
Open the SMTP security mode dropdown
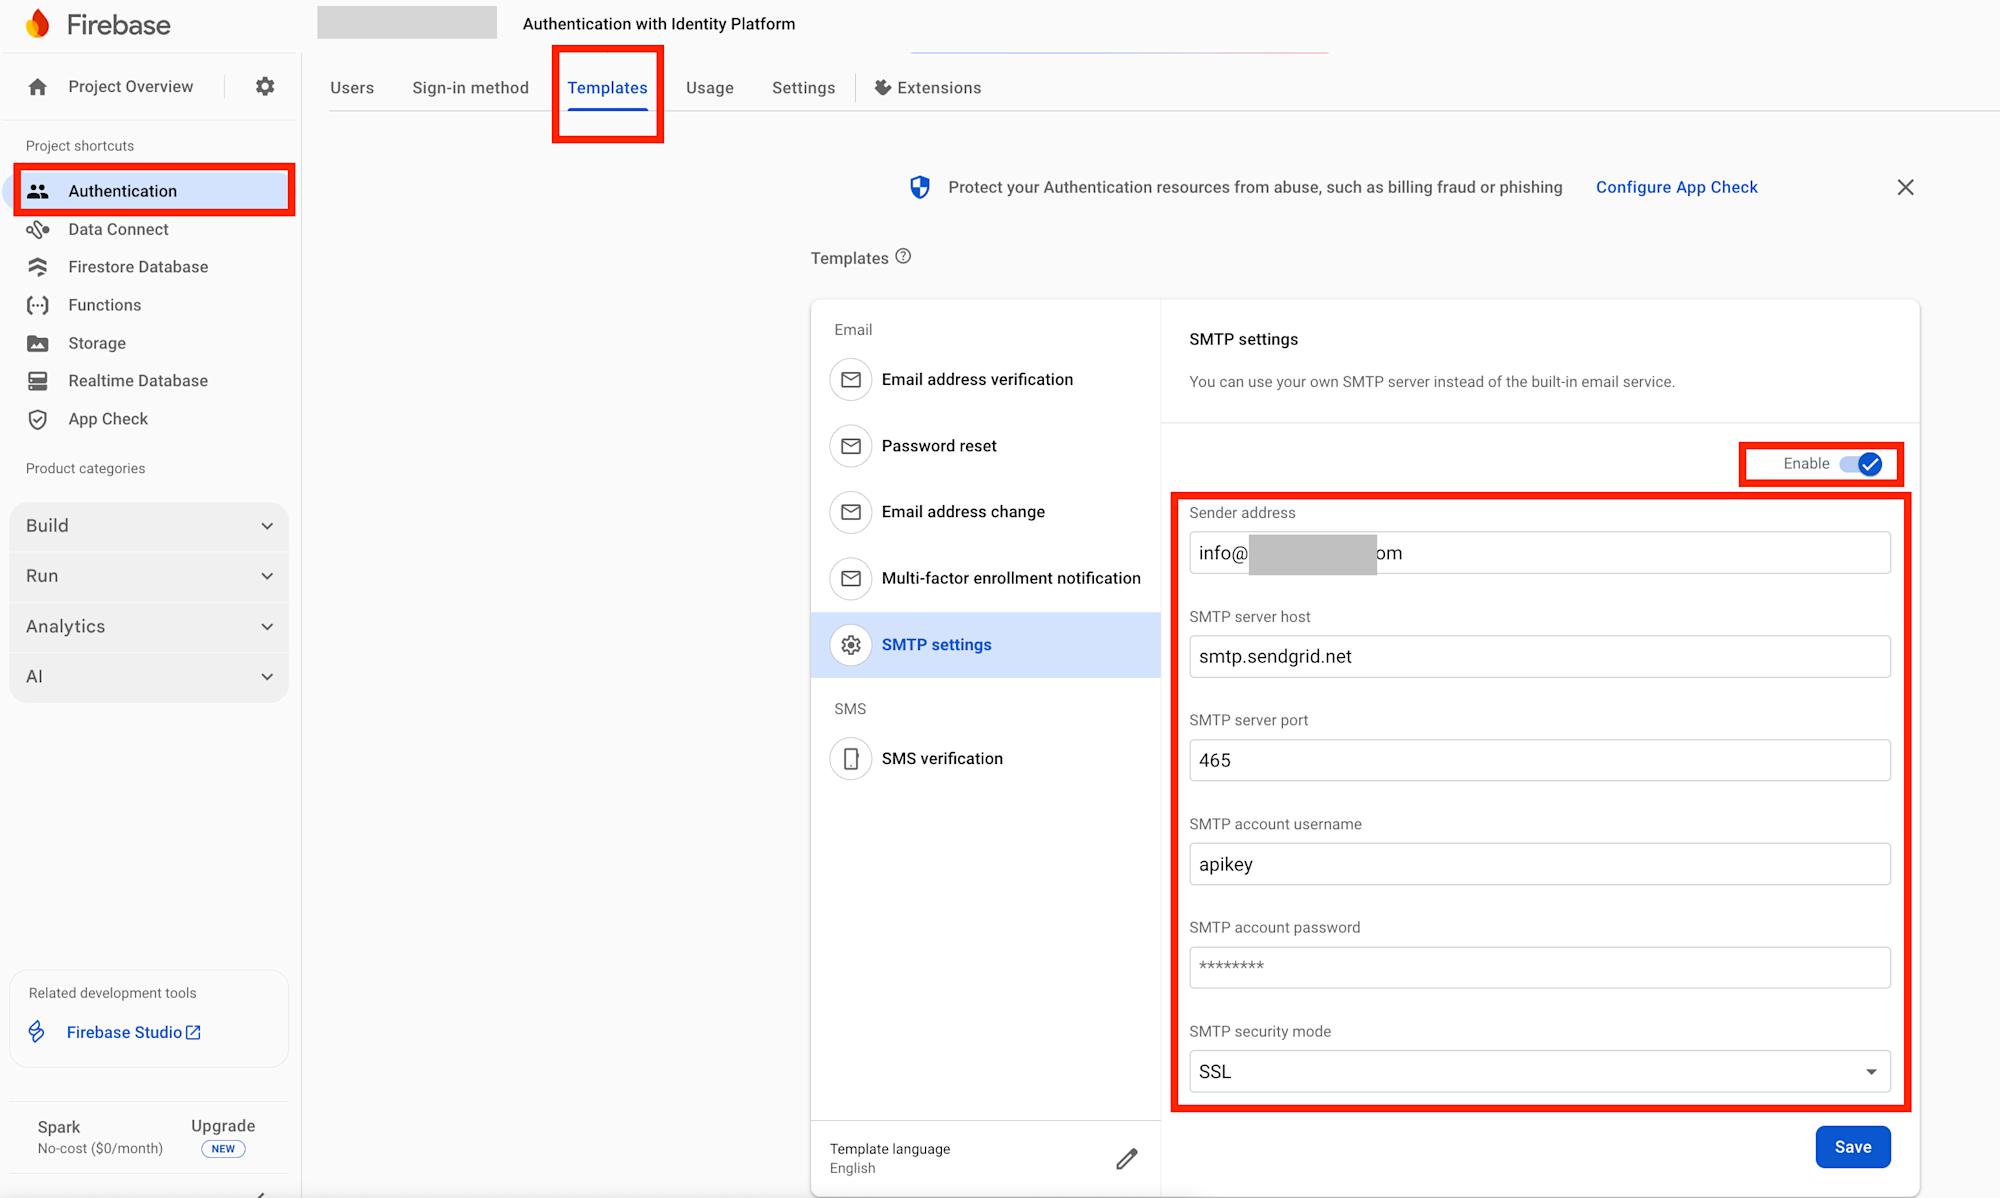(1539, 1071)
